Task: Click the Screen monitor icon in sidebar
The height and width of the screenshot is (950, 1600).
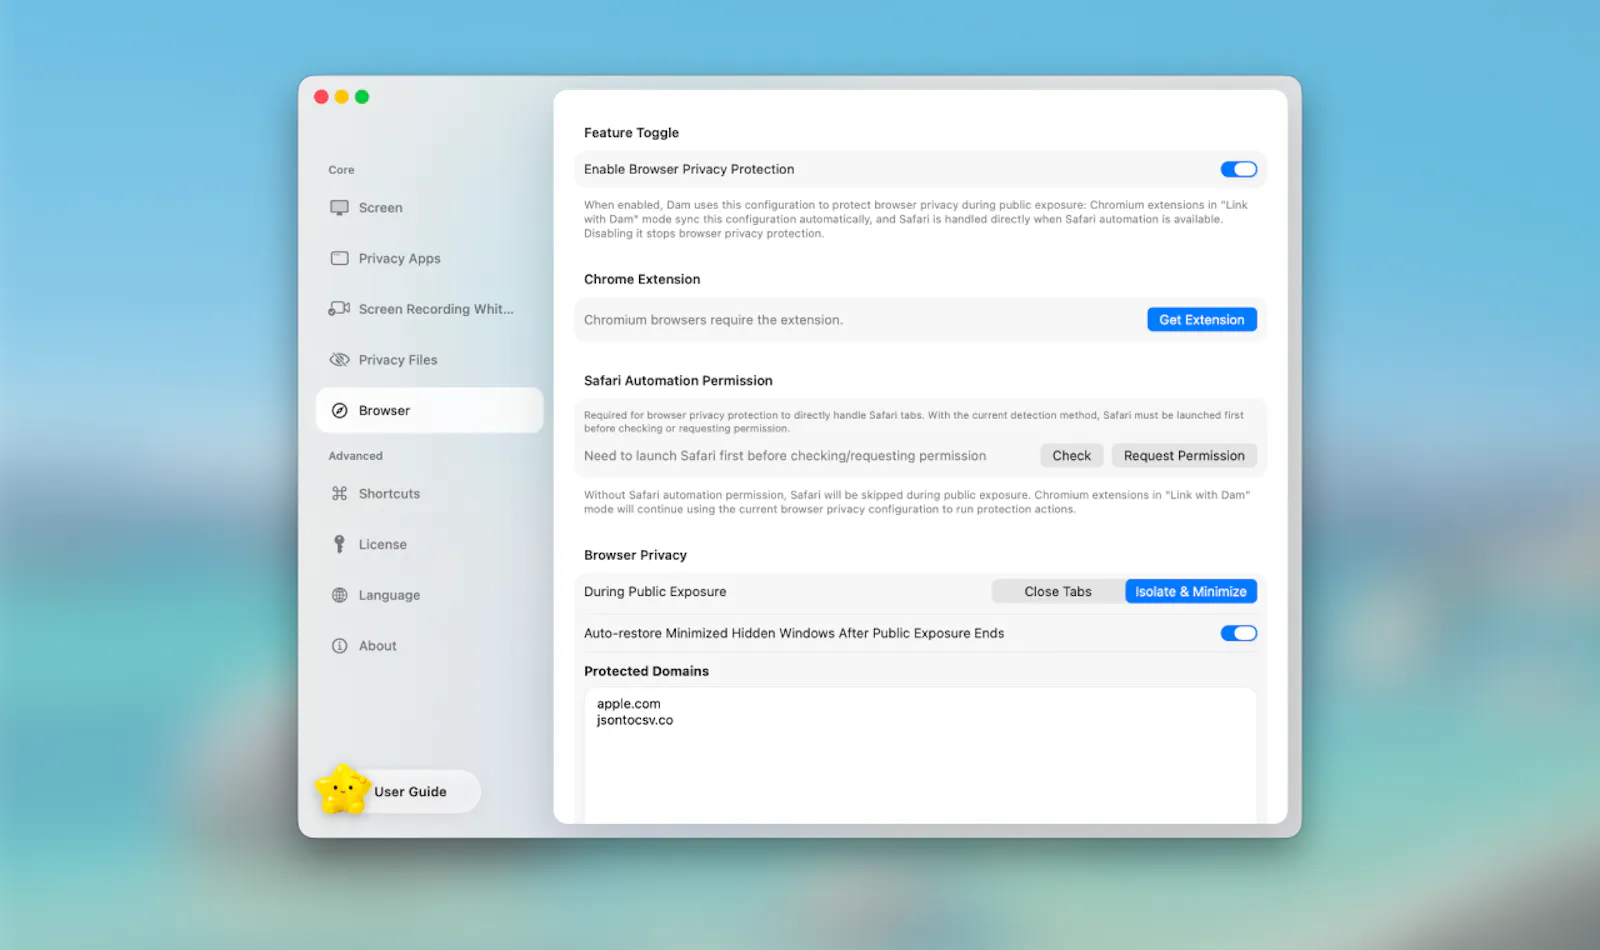Action: 339,208
